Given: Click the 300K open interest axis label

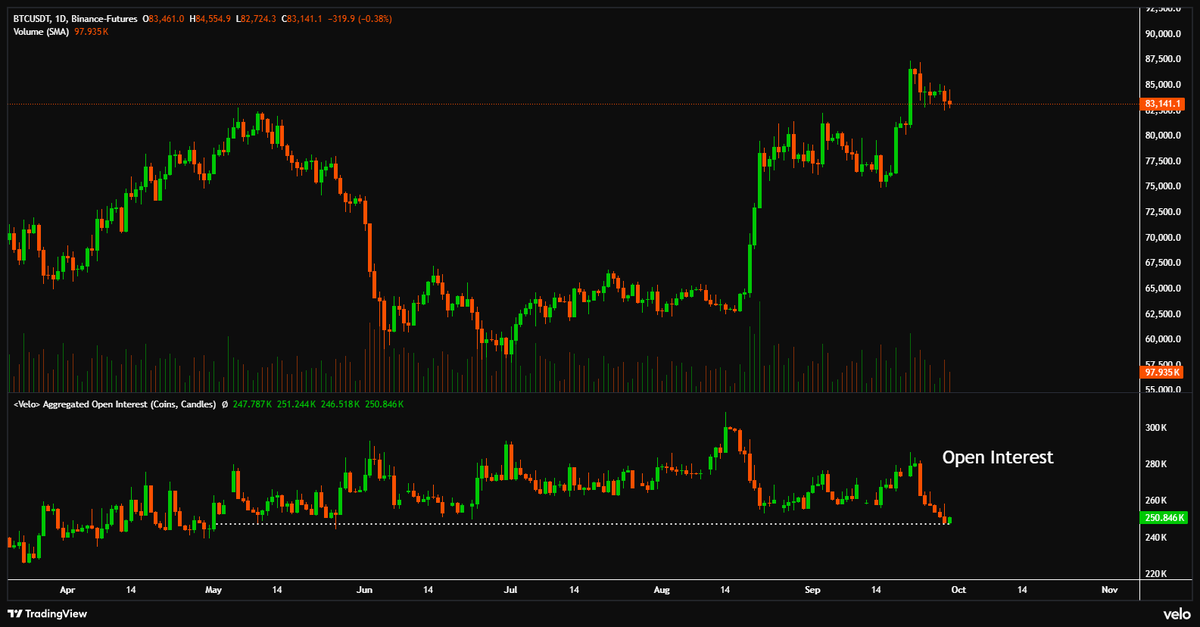Looking at the screenshot, I should point(1156,428).
